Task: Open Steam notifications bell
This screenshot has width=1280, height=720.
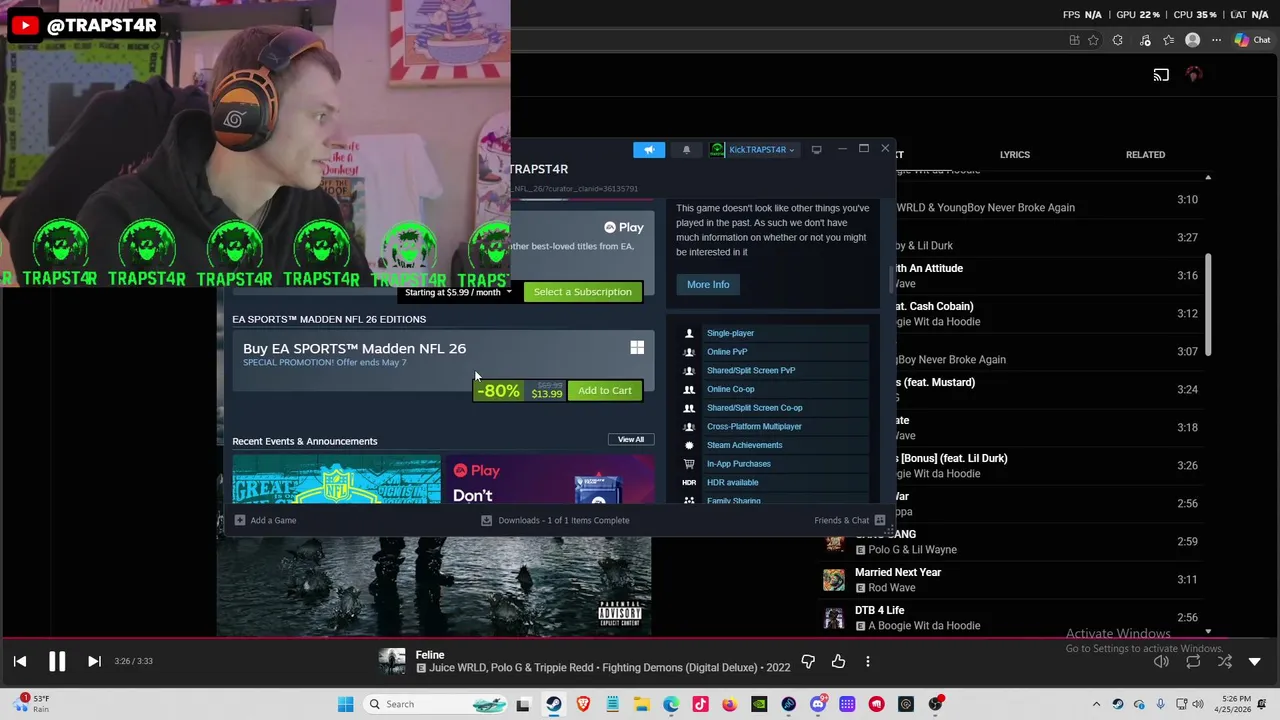Action: (686, 150)
